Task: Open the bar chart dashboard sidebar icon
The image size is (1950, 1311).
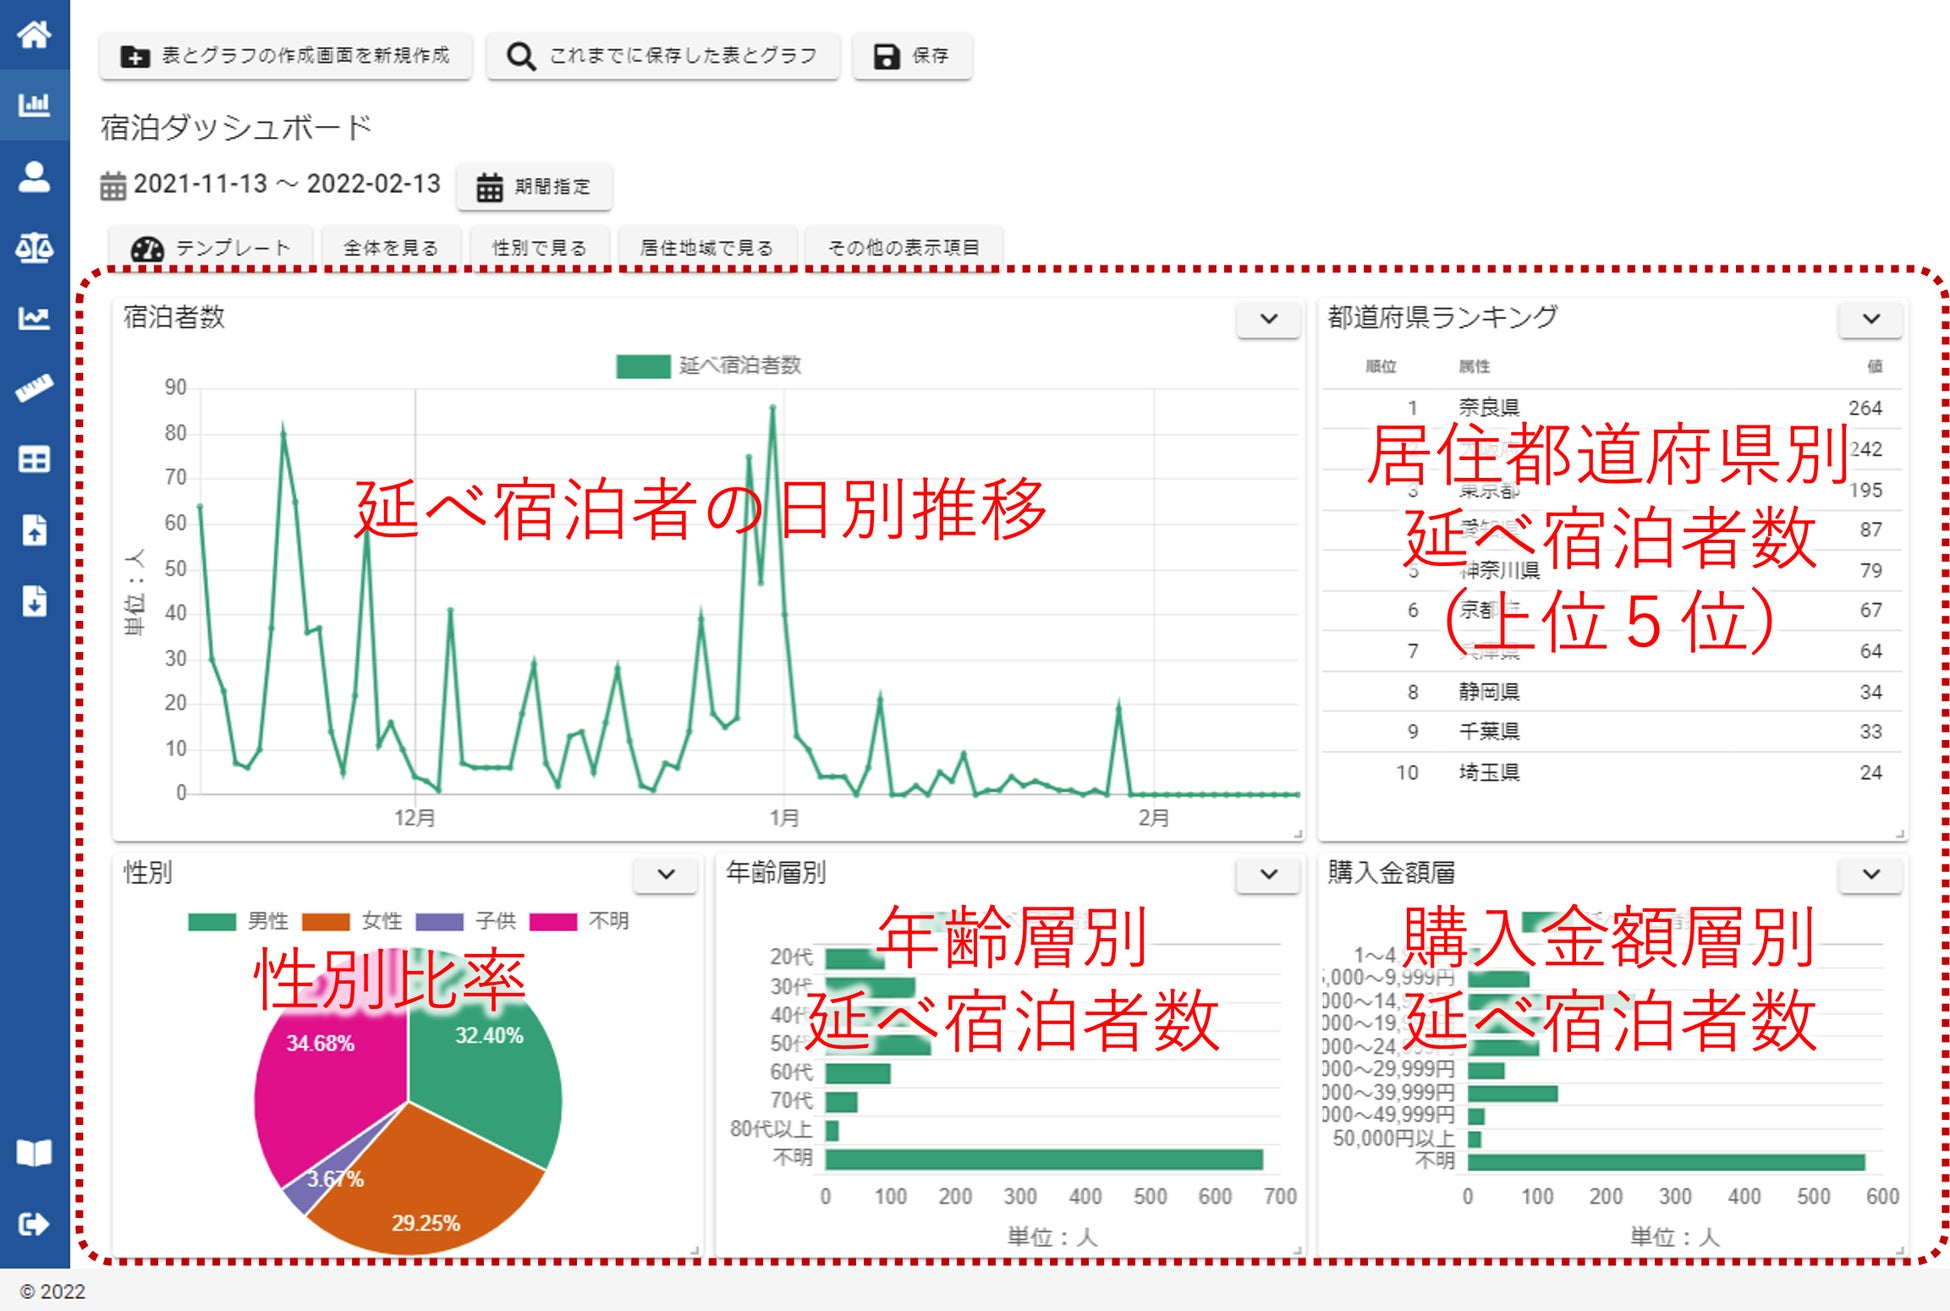Action: tap(34, 105)
